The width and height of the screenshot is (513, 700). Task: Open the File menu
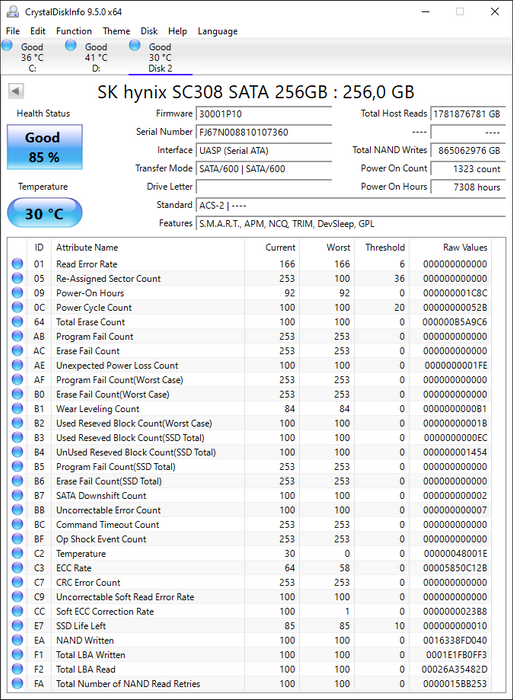coord(13,31)
